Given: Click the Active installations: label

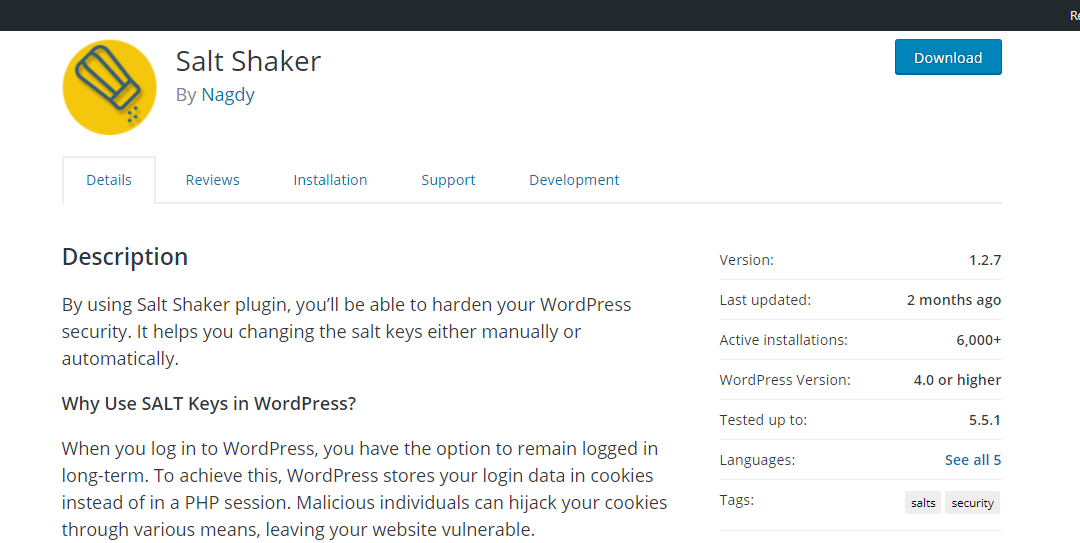Looking at the screenshot, I should [784, 340].
